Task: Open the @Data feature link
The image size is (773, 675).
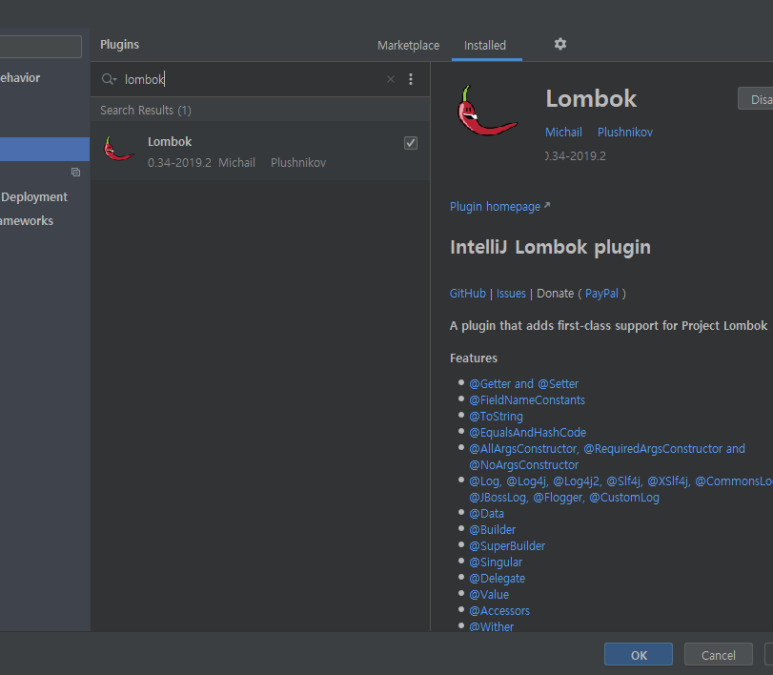Action: click(487, 513)
